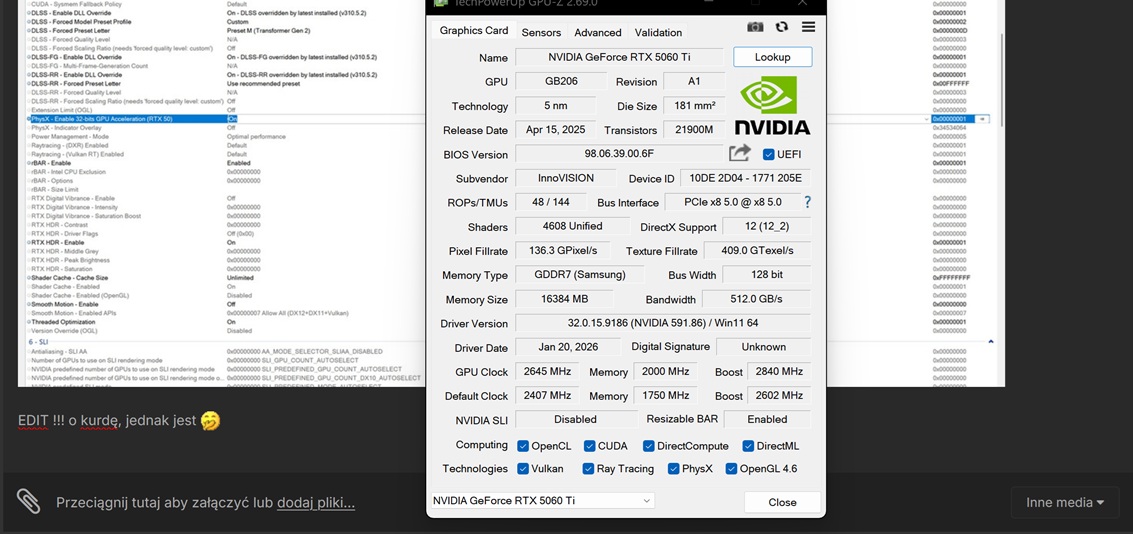
Task: Toggle the PhysX checkbox
Action: click(x=673, y=468)
